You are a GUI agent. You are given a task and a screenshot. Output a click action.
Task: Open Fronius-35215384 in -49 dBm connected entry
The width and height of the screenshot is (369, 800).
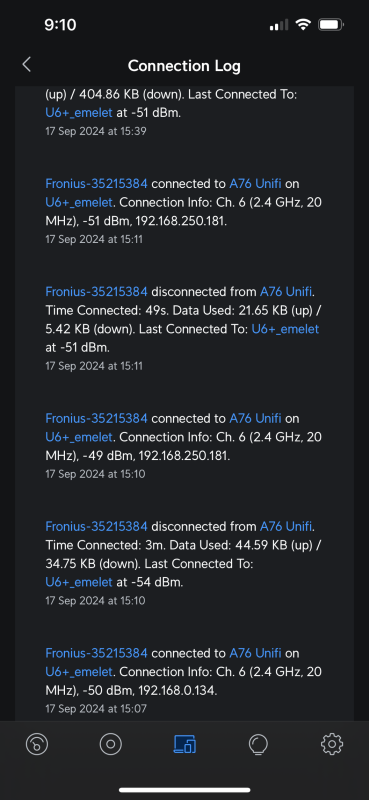click(96, 418)
